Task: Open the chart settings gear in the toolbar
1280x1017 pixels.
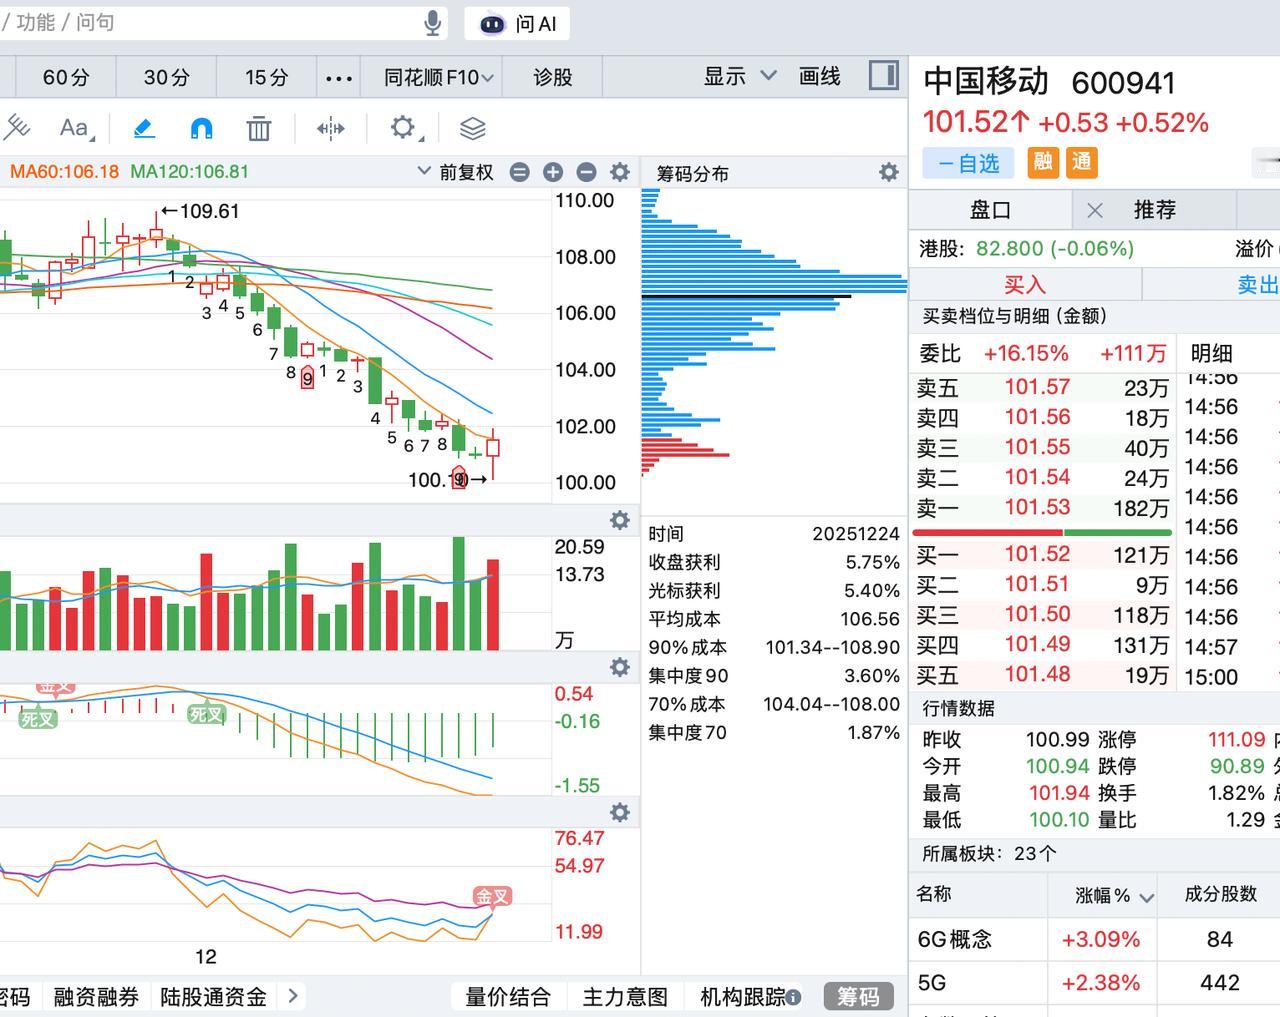Action: tap(401, 128)
